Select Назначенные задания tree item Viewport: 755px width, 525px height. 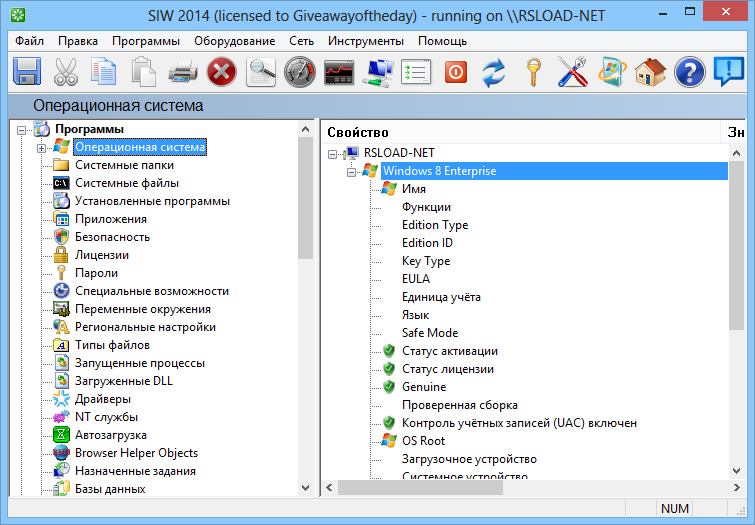[135, 471]
